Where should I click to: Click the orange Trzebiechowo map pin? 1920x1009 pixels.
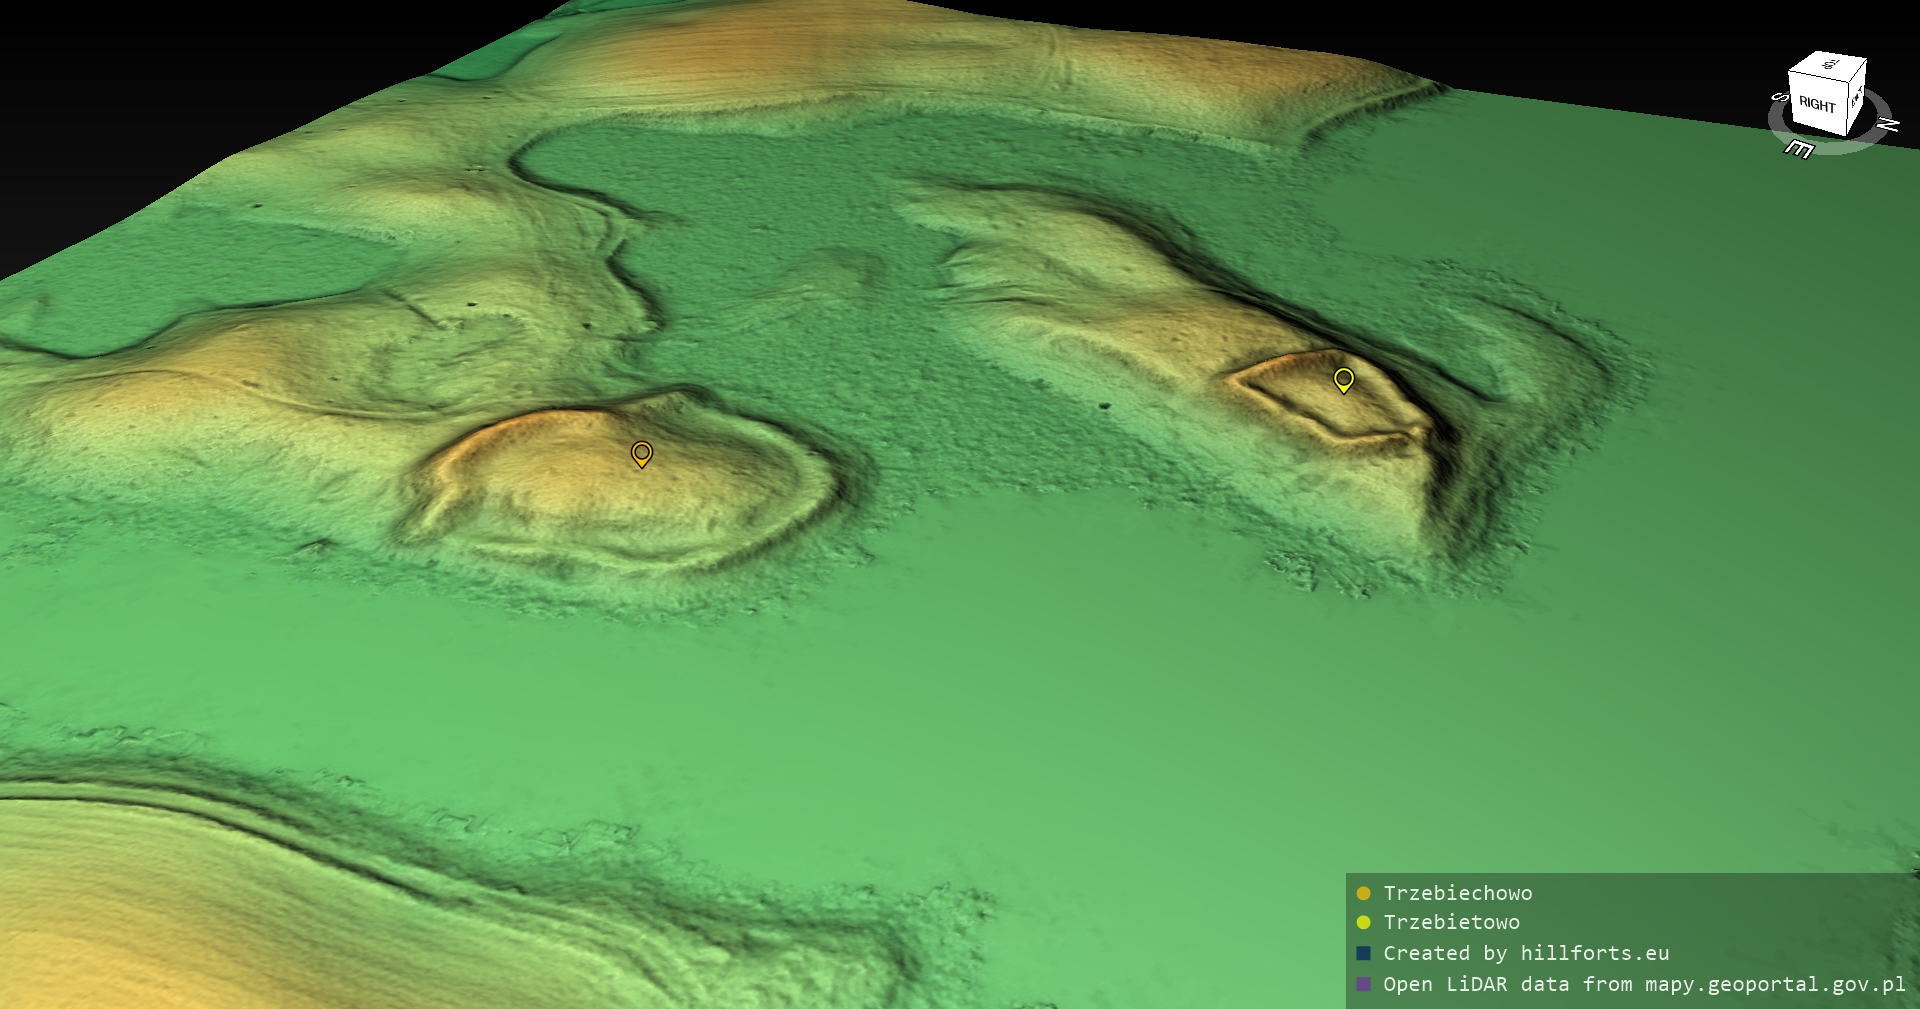click(642, 454)
